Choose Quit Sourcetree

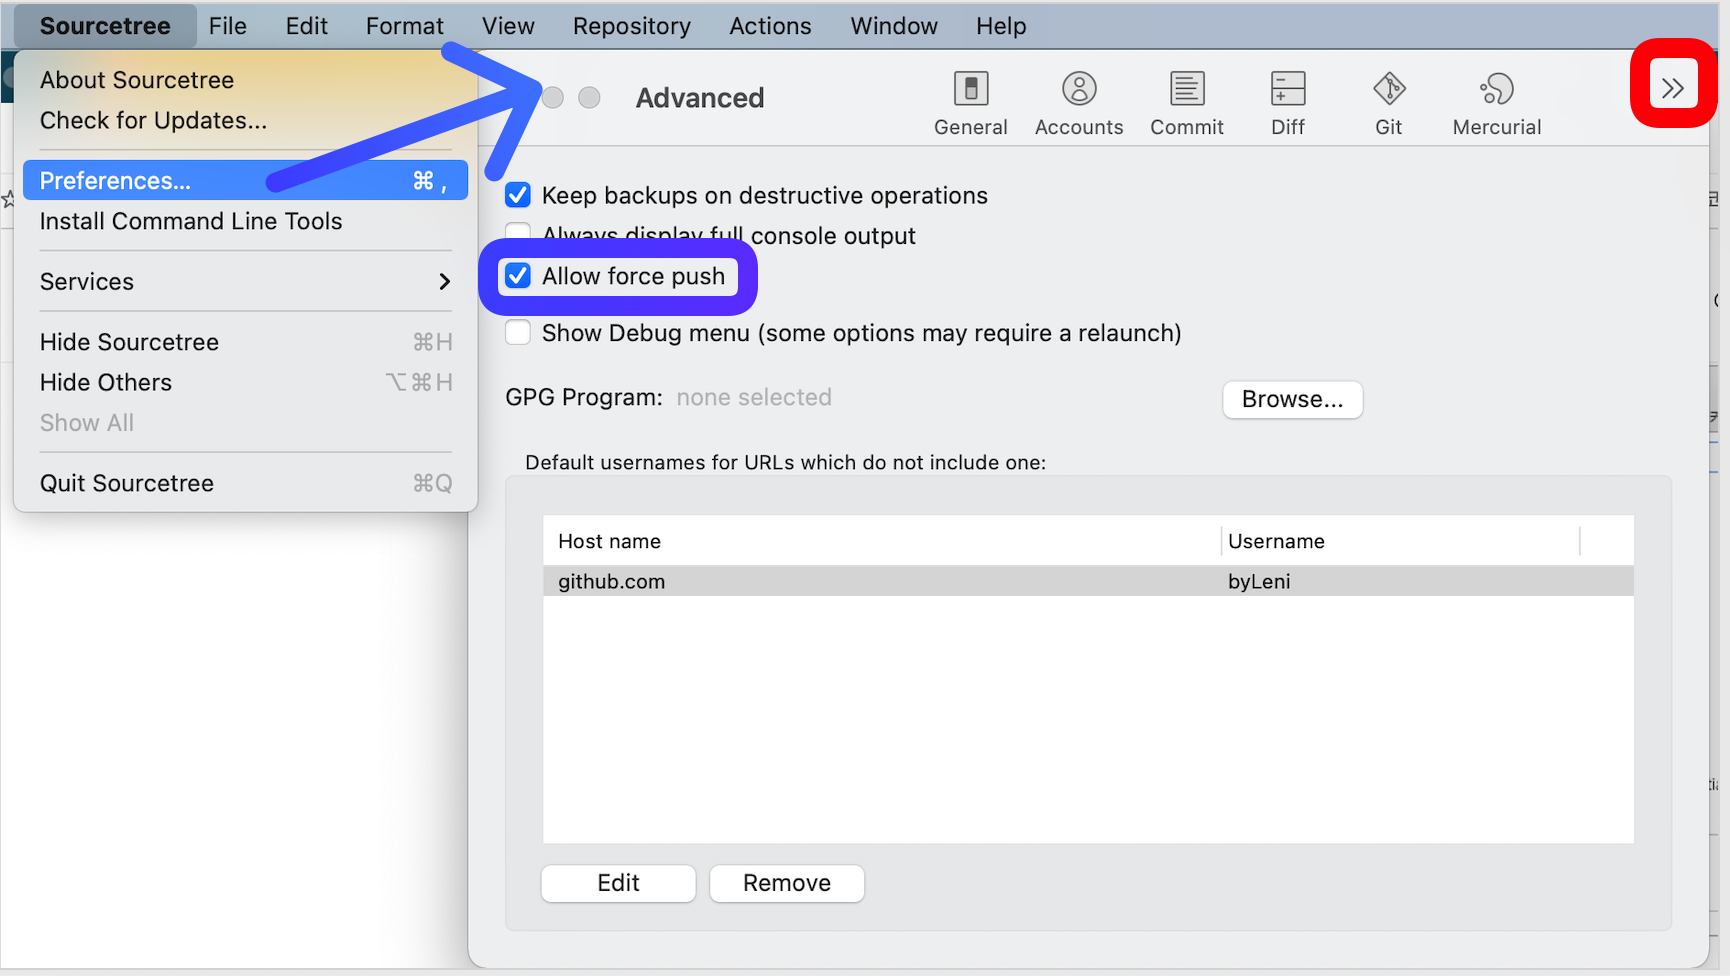tap(245, 483)
